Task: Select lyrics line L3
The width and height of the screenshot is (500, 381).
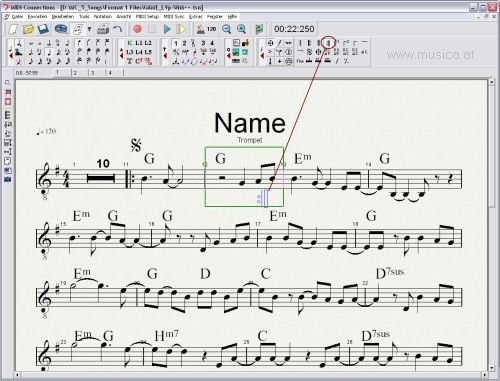Action: 130,52
